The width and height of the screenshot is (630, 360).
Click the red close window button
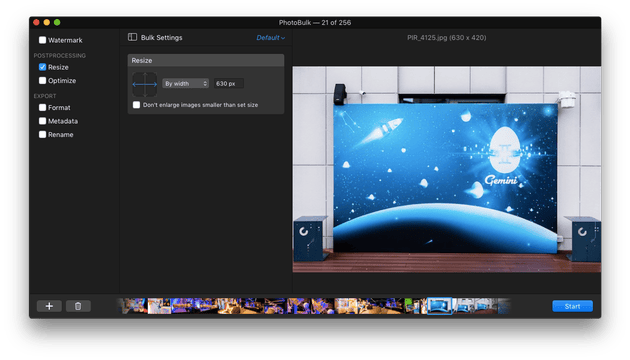36,22
